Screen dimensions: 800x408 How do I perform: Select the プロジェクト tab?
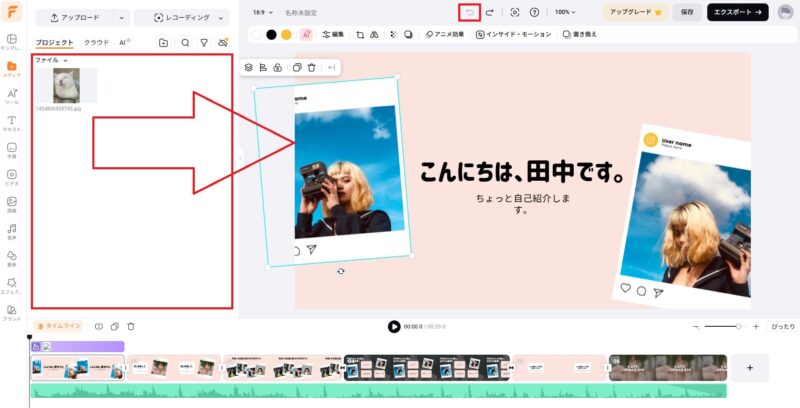click(x=54, y=43)
